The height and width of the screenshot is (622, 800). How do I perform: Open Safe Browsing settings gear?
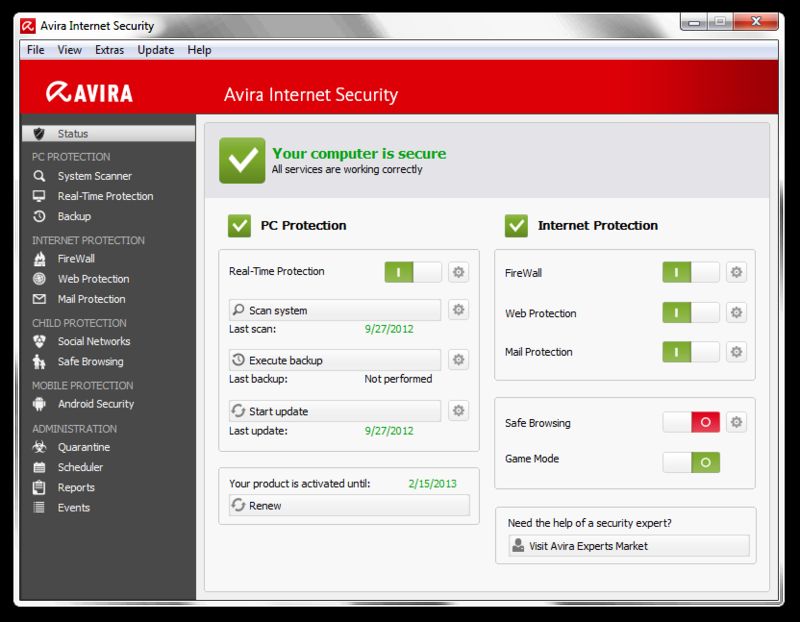pyautogui.click(x=736, y=422)
